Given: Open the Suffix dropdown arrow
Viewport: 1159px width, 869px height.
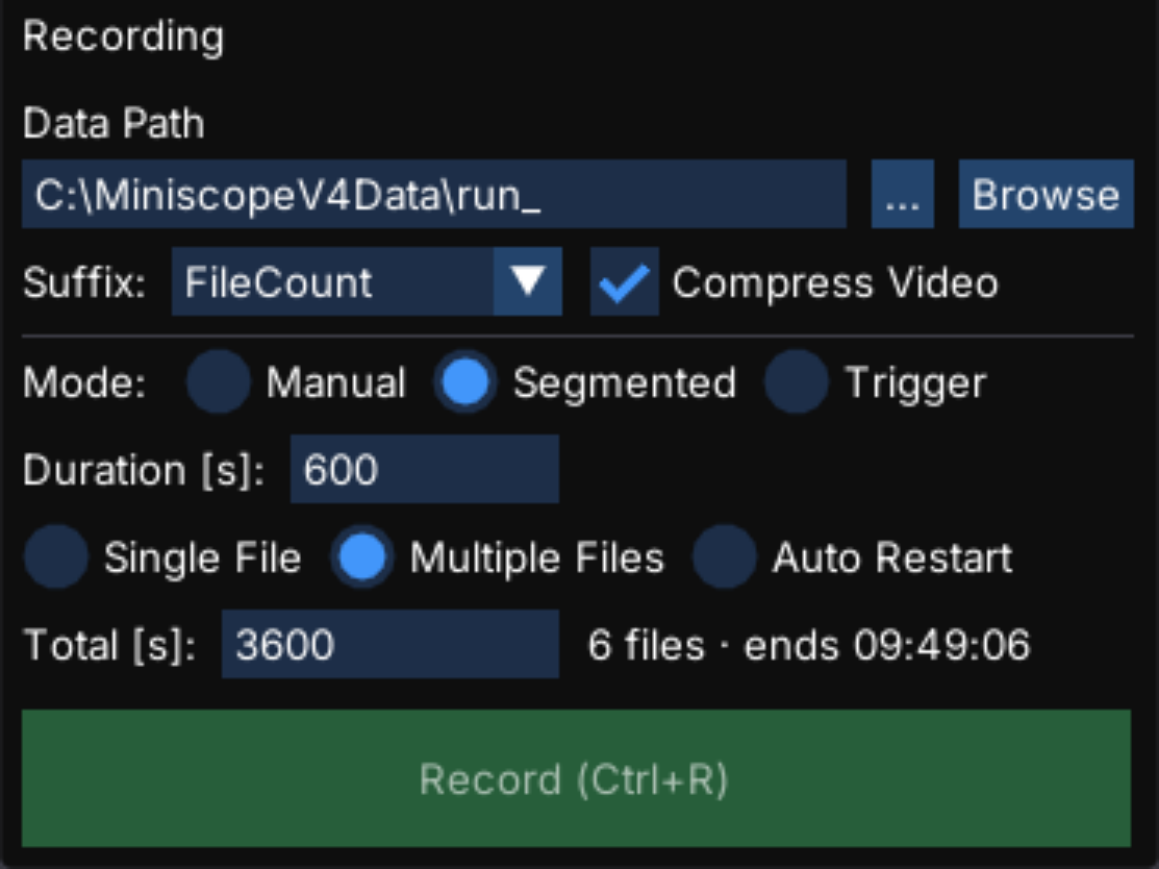Looking at the screenshot, I should coord(528,282).
